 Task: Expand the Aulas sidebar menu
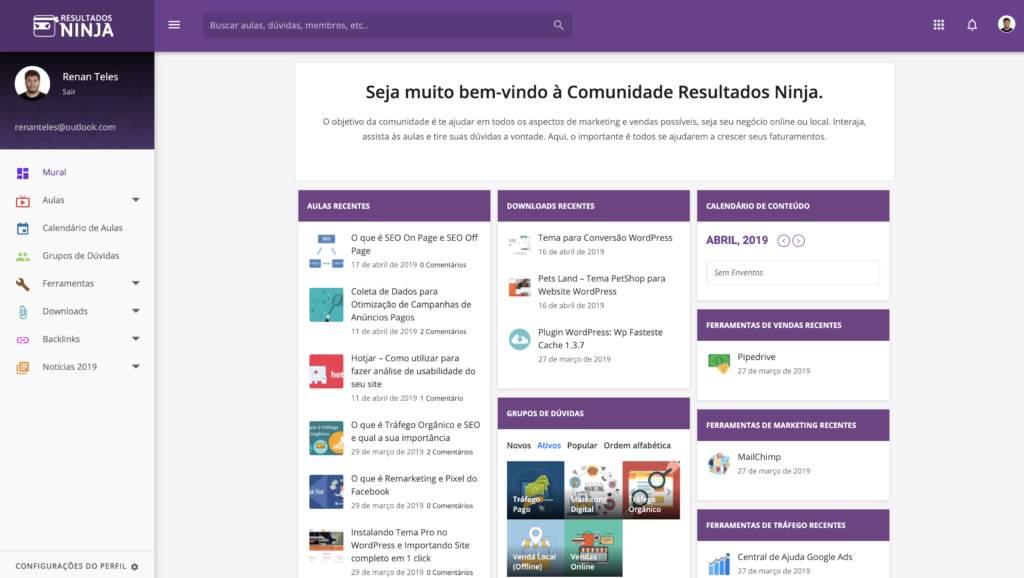[x=139, y=199]
